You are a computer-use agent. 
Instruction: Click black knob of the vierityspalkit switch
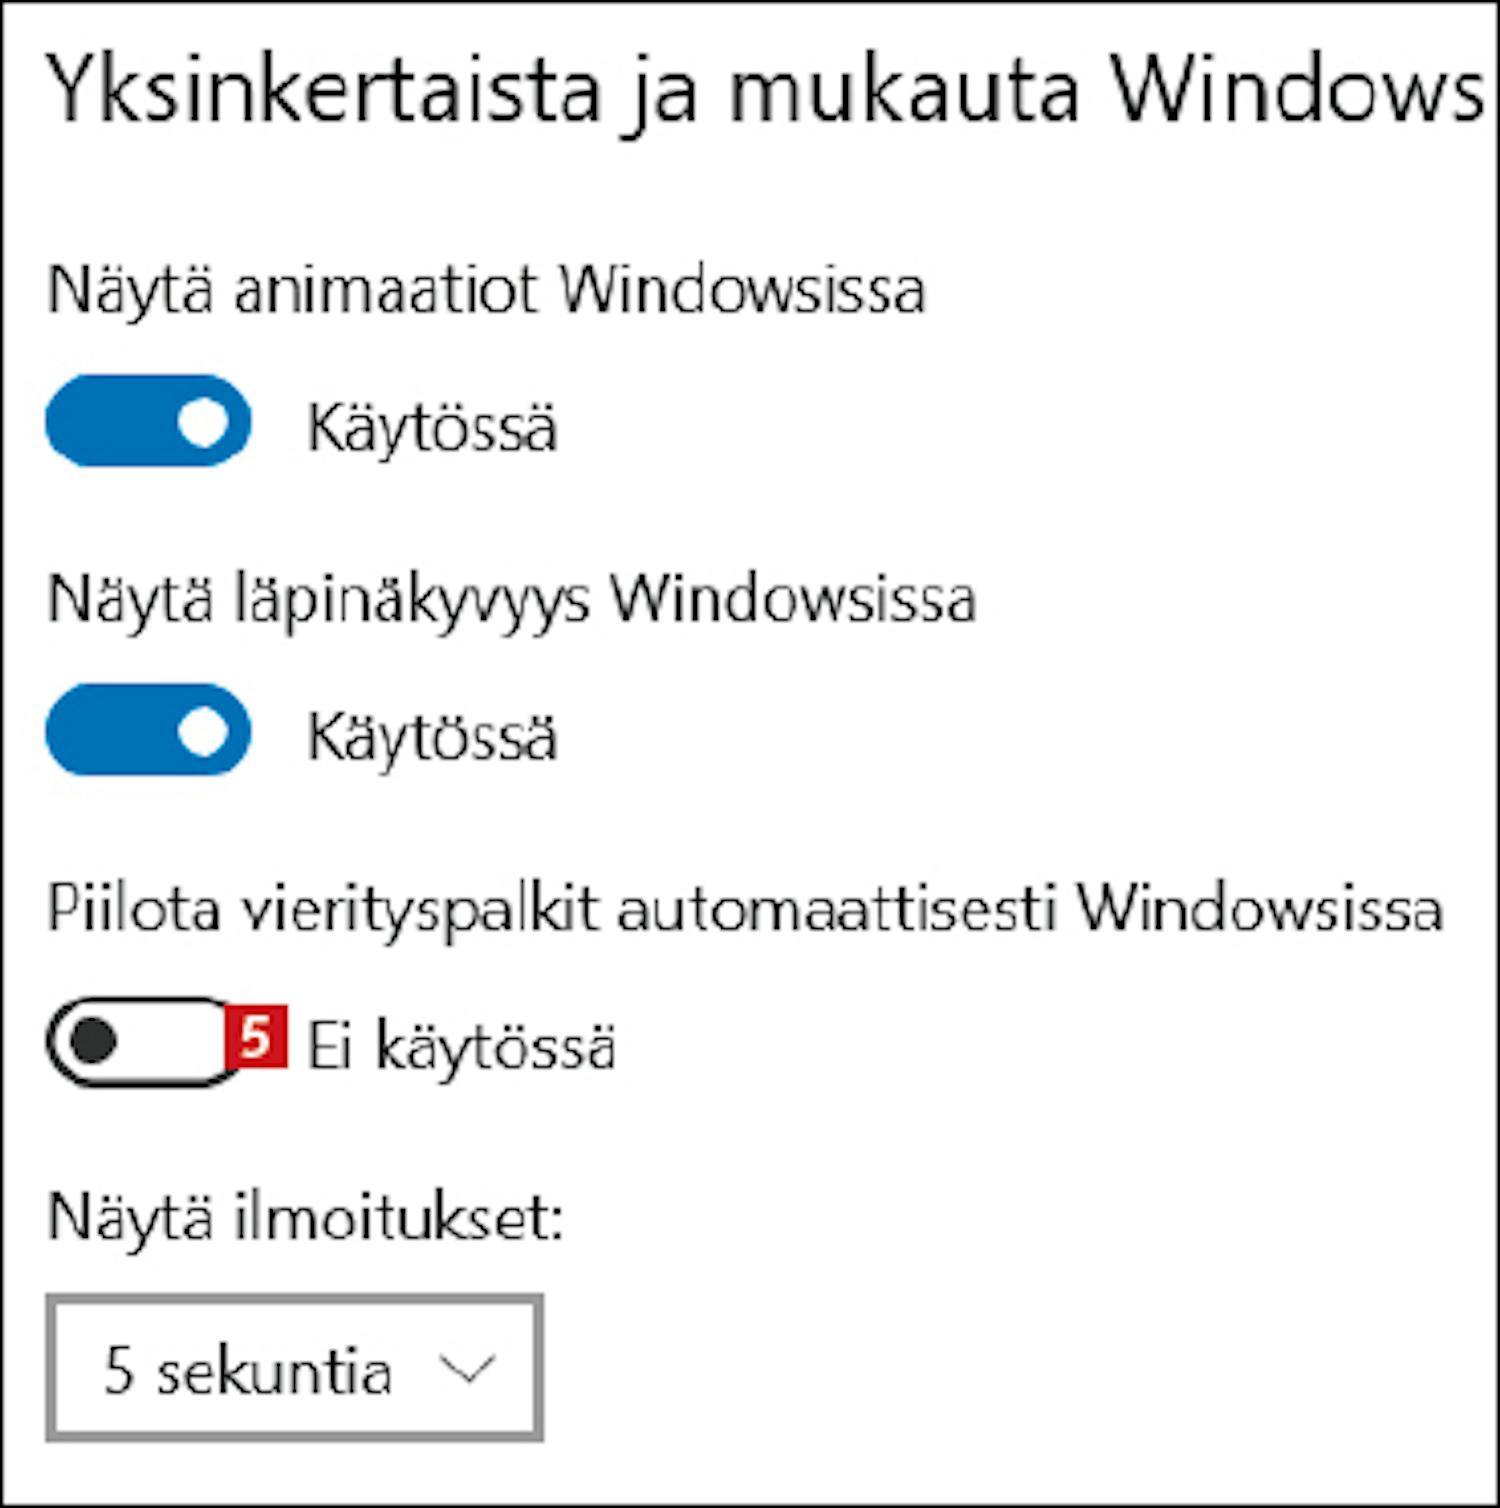pos(93,1042)
